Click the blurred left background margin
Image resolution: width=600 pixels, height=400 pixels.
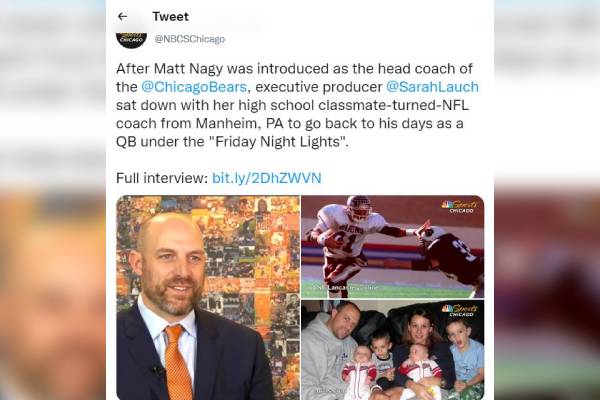tap(52, 200)
